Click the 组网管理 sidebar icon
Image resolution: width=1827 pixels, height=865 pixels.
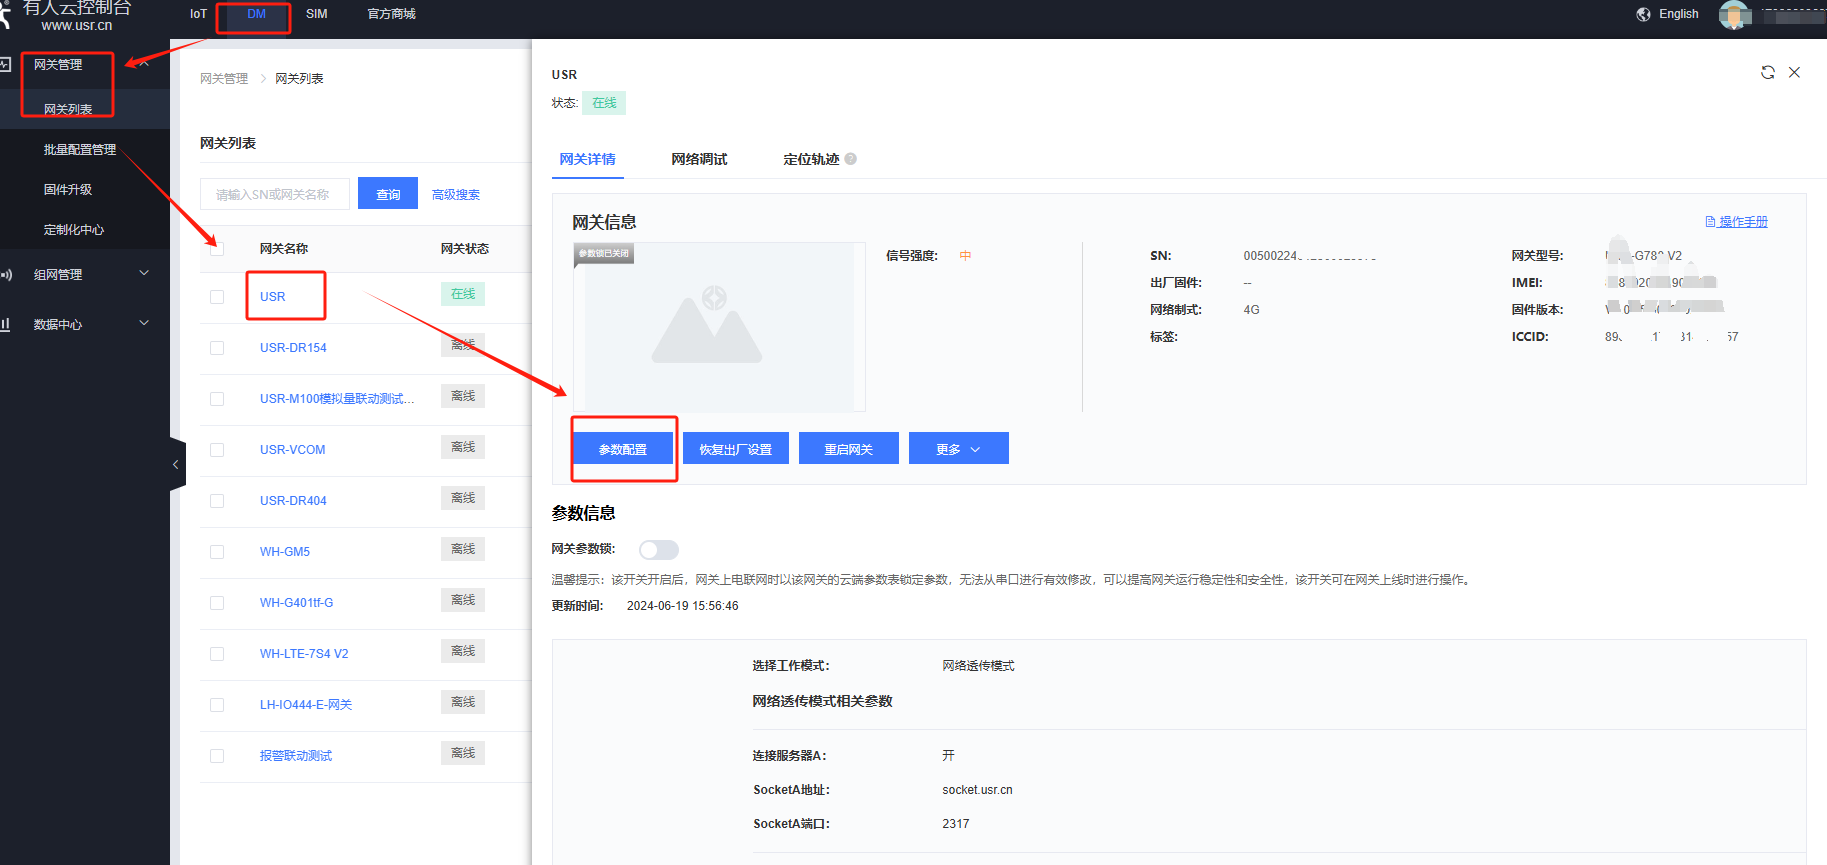pyautogui.click(x=6, y=275)
